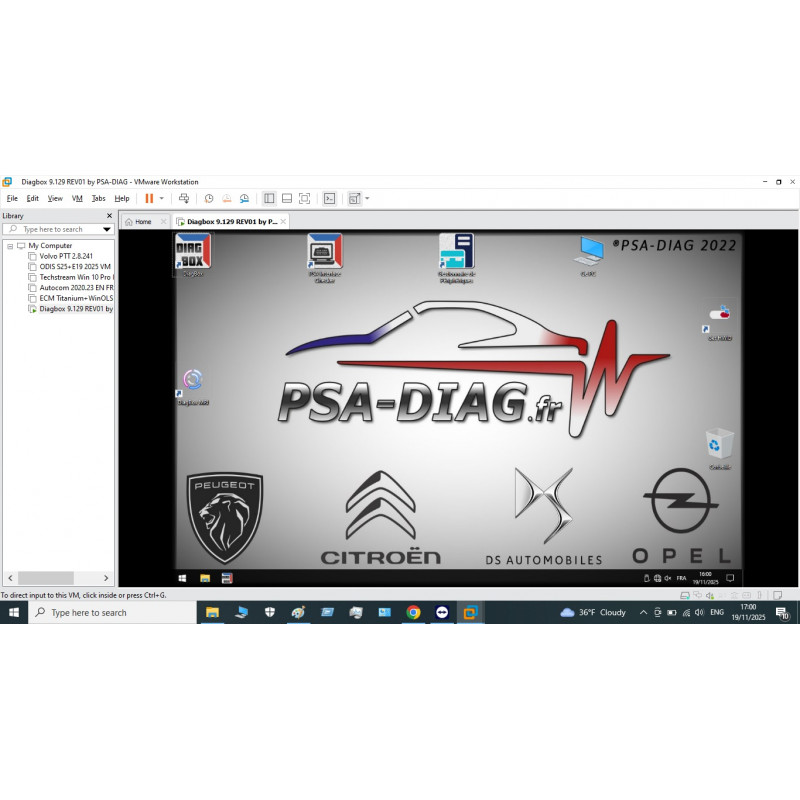Toggle the tab thumbnail bar view

286,198
